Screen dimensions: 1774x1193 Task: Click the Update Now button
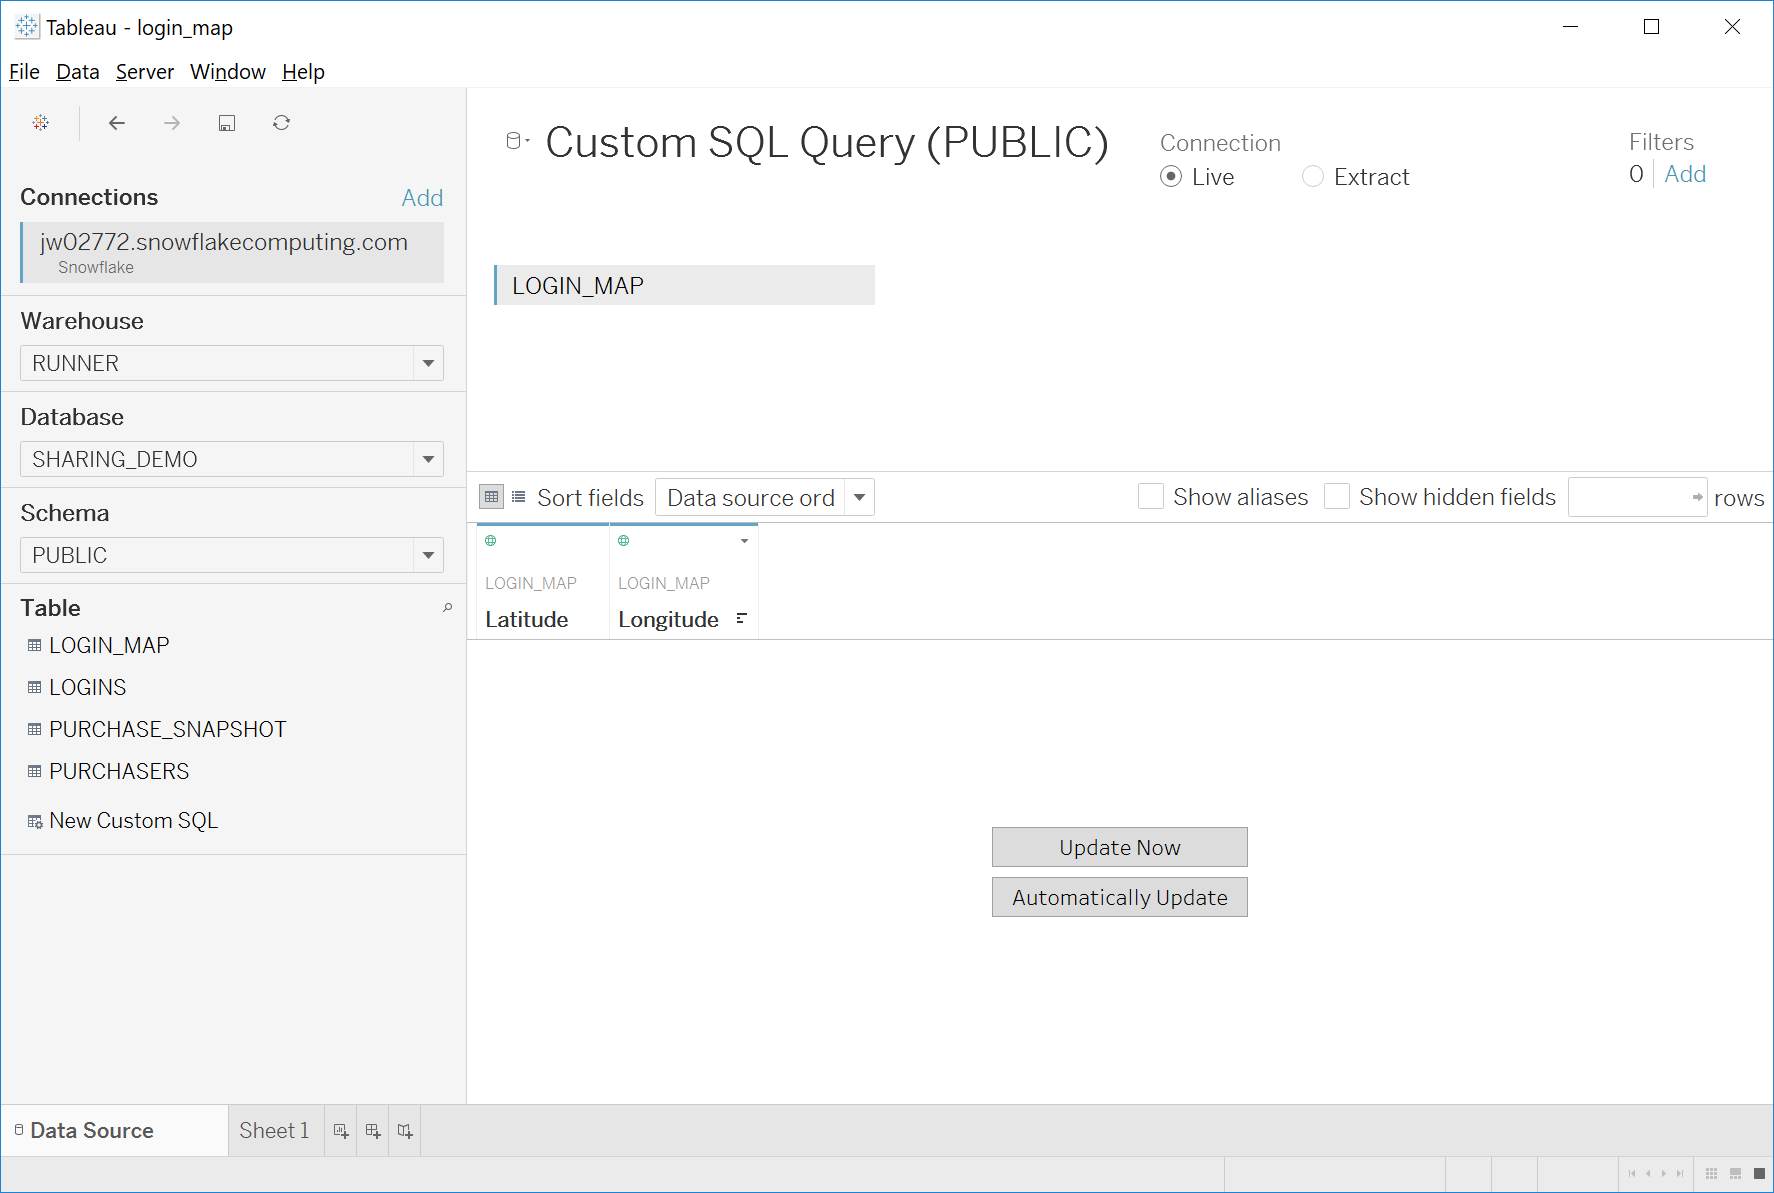1120,847
